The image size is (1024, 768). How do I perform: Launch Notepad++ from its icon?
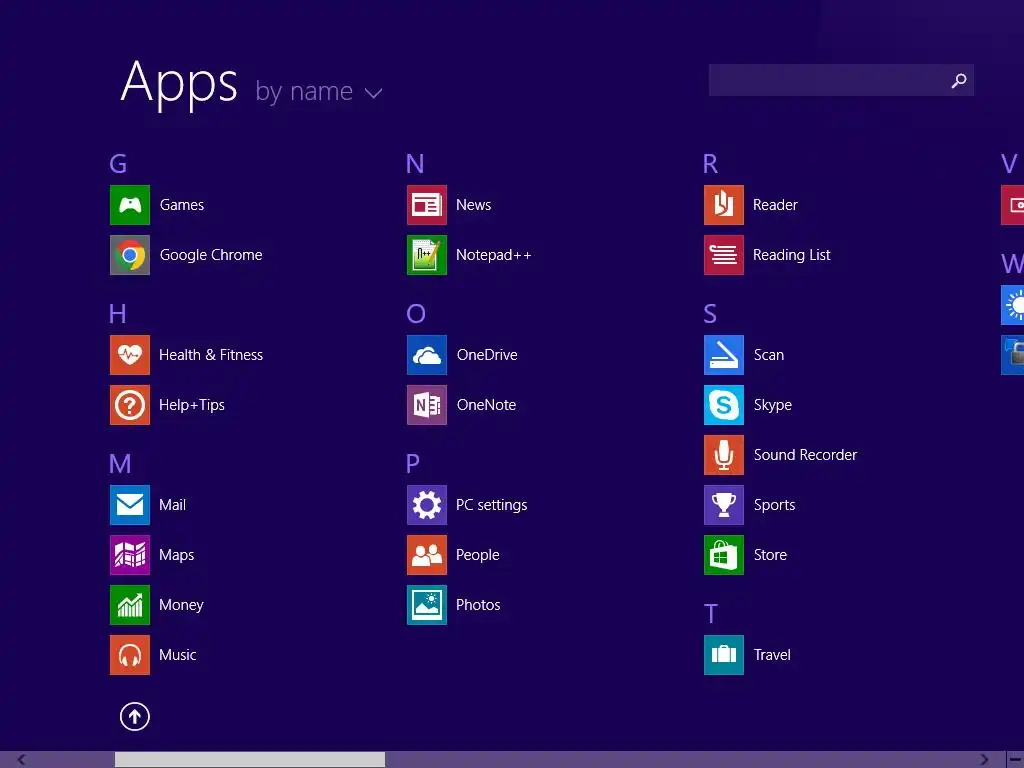click(x=426, y=255)
